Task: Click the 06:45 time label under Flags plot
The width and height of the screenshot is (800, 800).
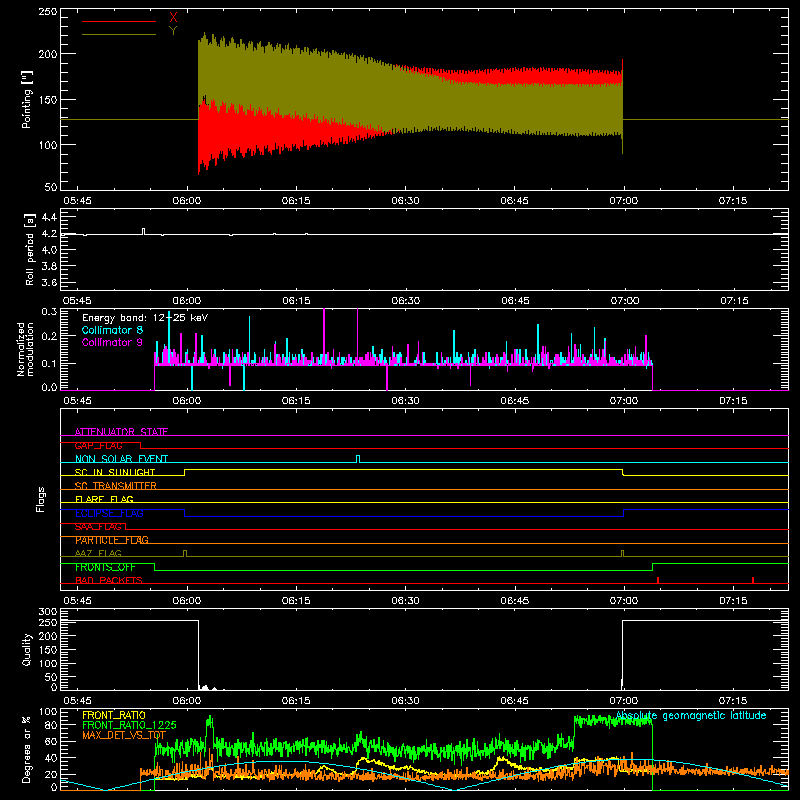Action: pos(515,601)
